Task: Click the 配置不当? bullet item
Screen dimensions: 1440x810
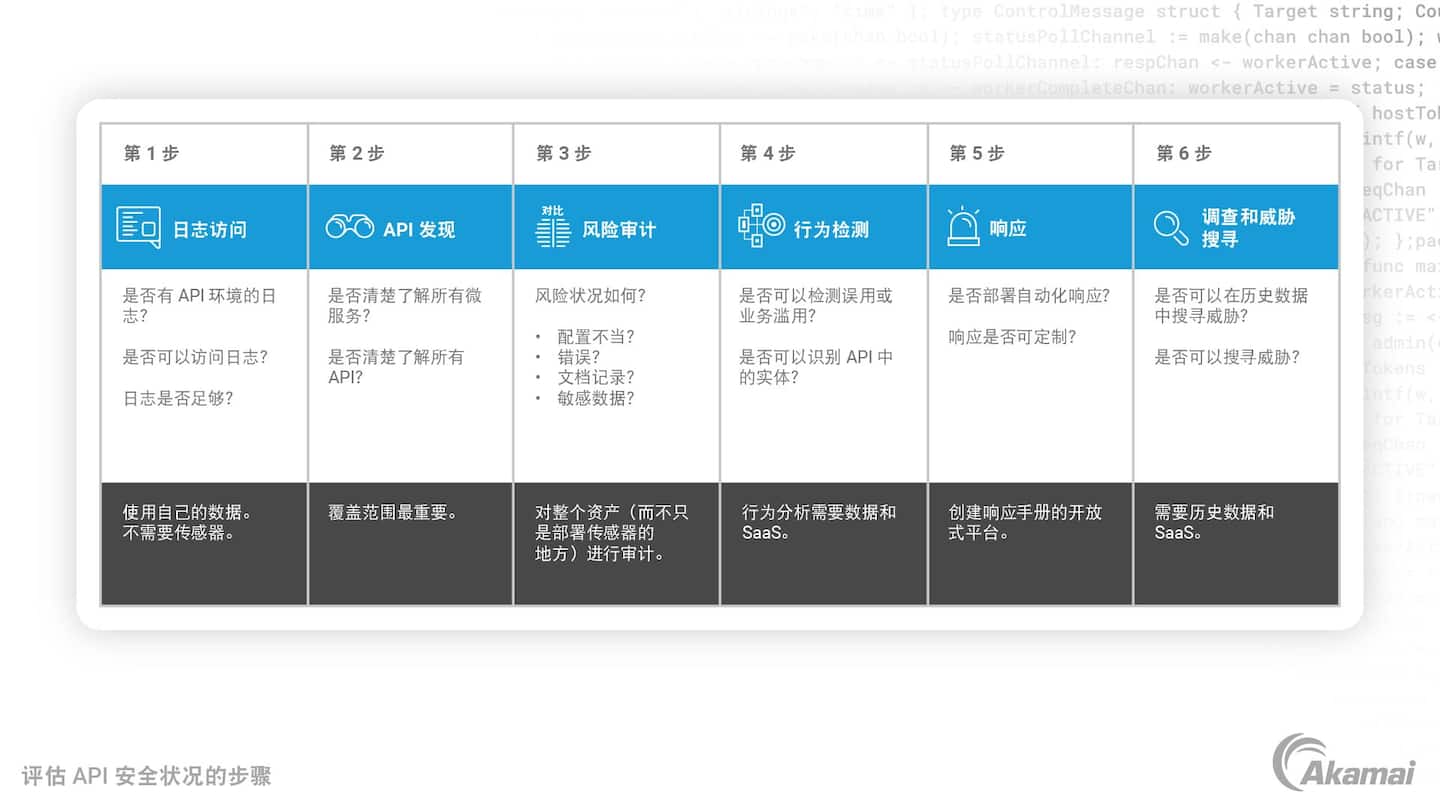Action: 596,337
